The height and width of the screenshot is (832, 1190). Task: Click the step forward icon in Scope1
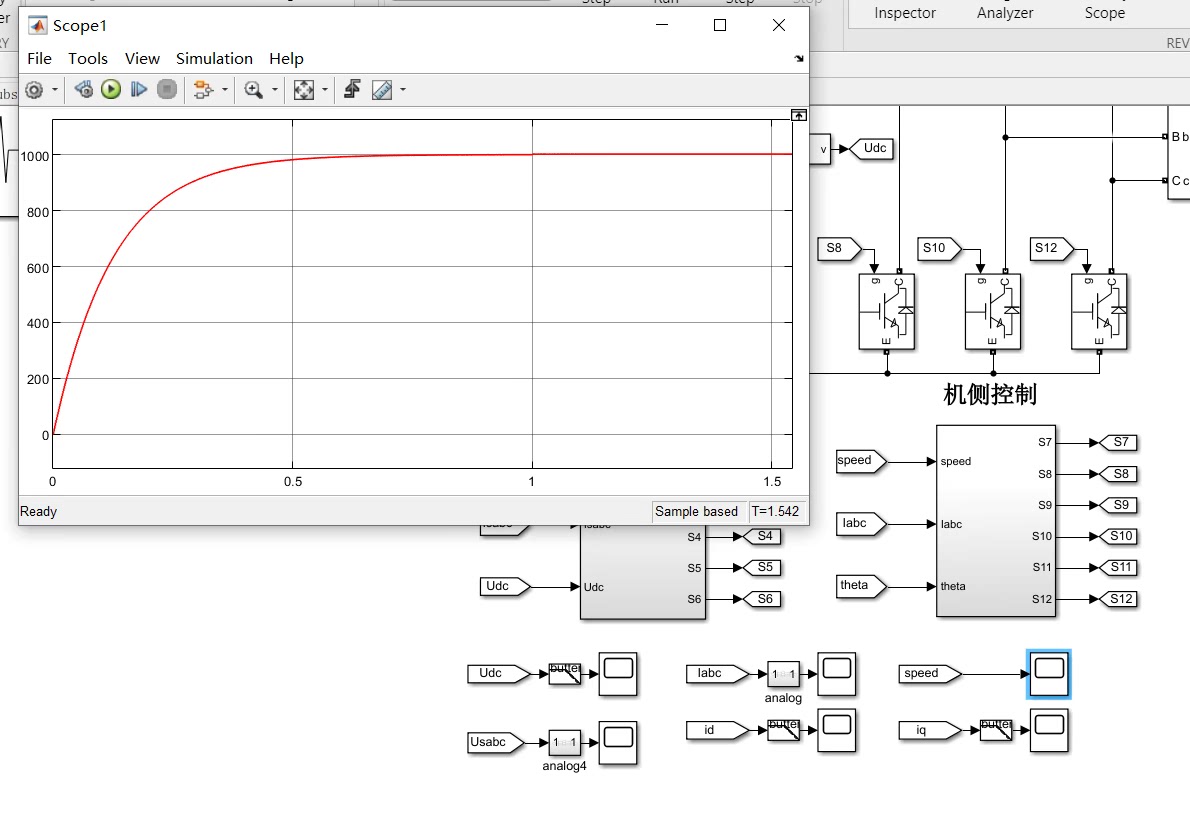click(138, 90)
